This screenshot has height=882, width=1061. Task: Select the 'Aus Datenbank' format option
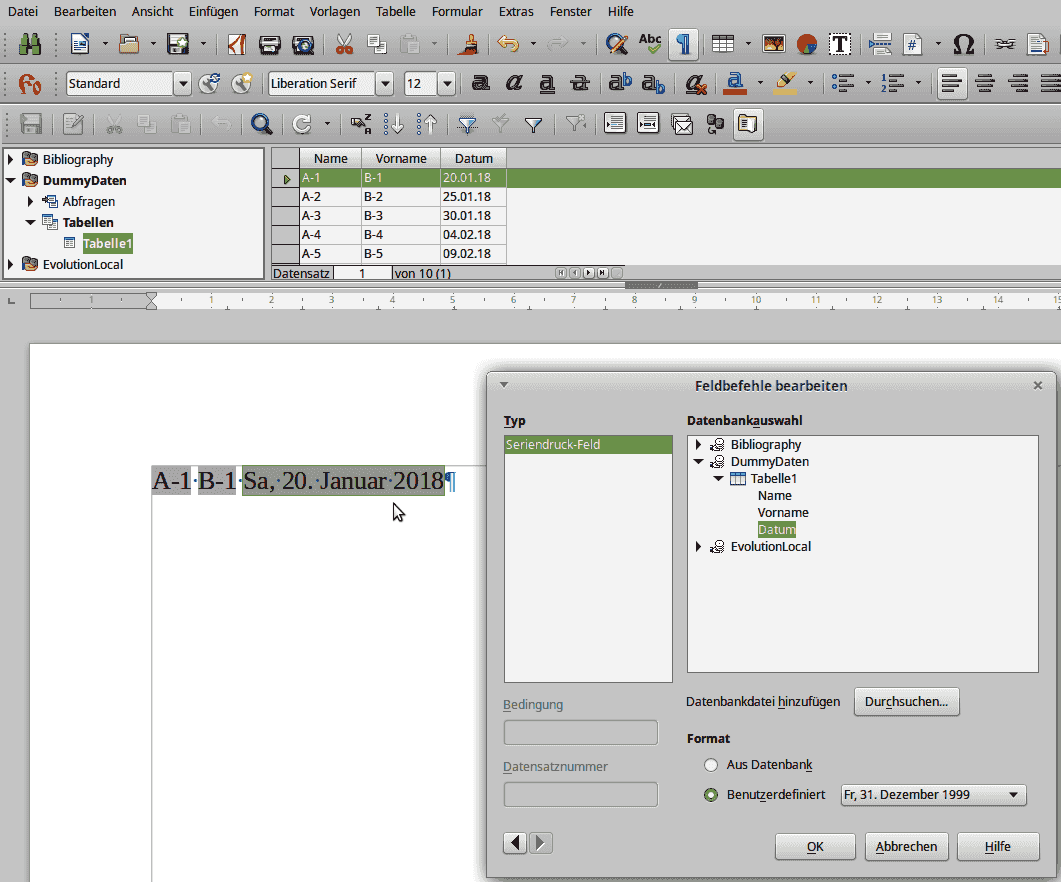710,765
